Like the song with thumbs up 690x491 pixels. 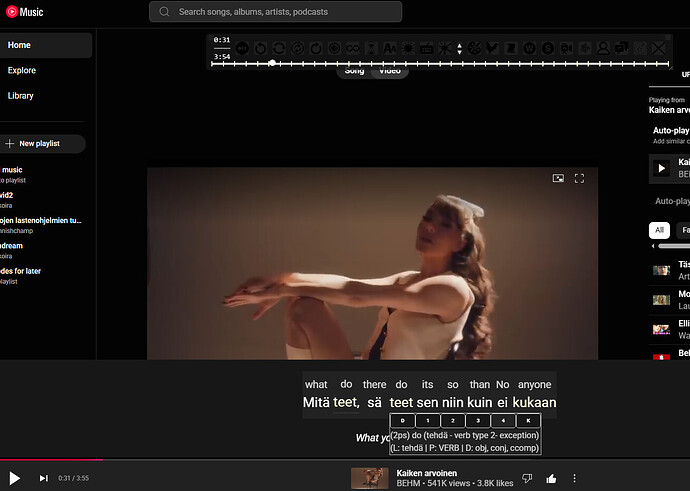point(551,478)
